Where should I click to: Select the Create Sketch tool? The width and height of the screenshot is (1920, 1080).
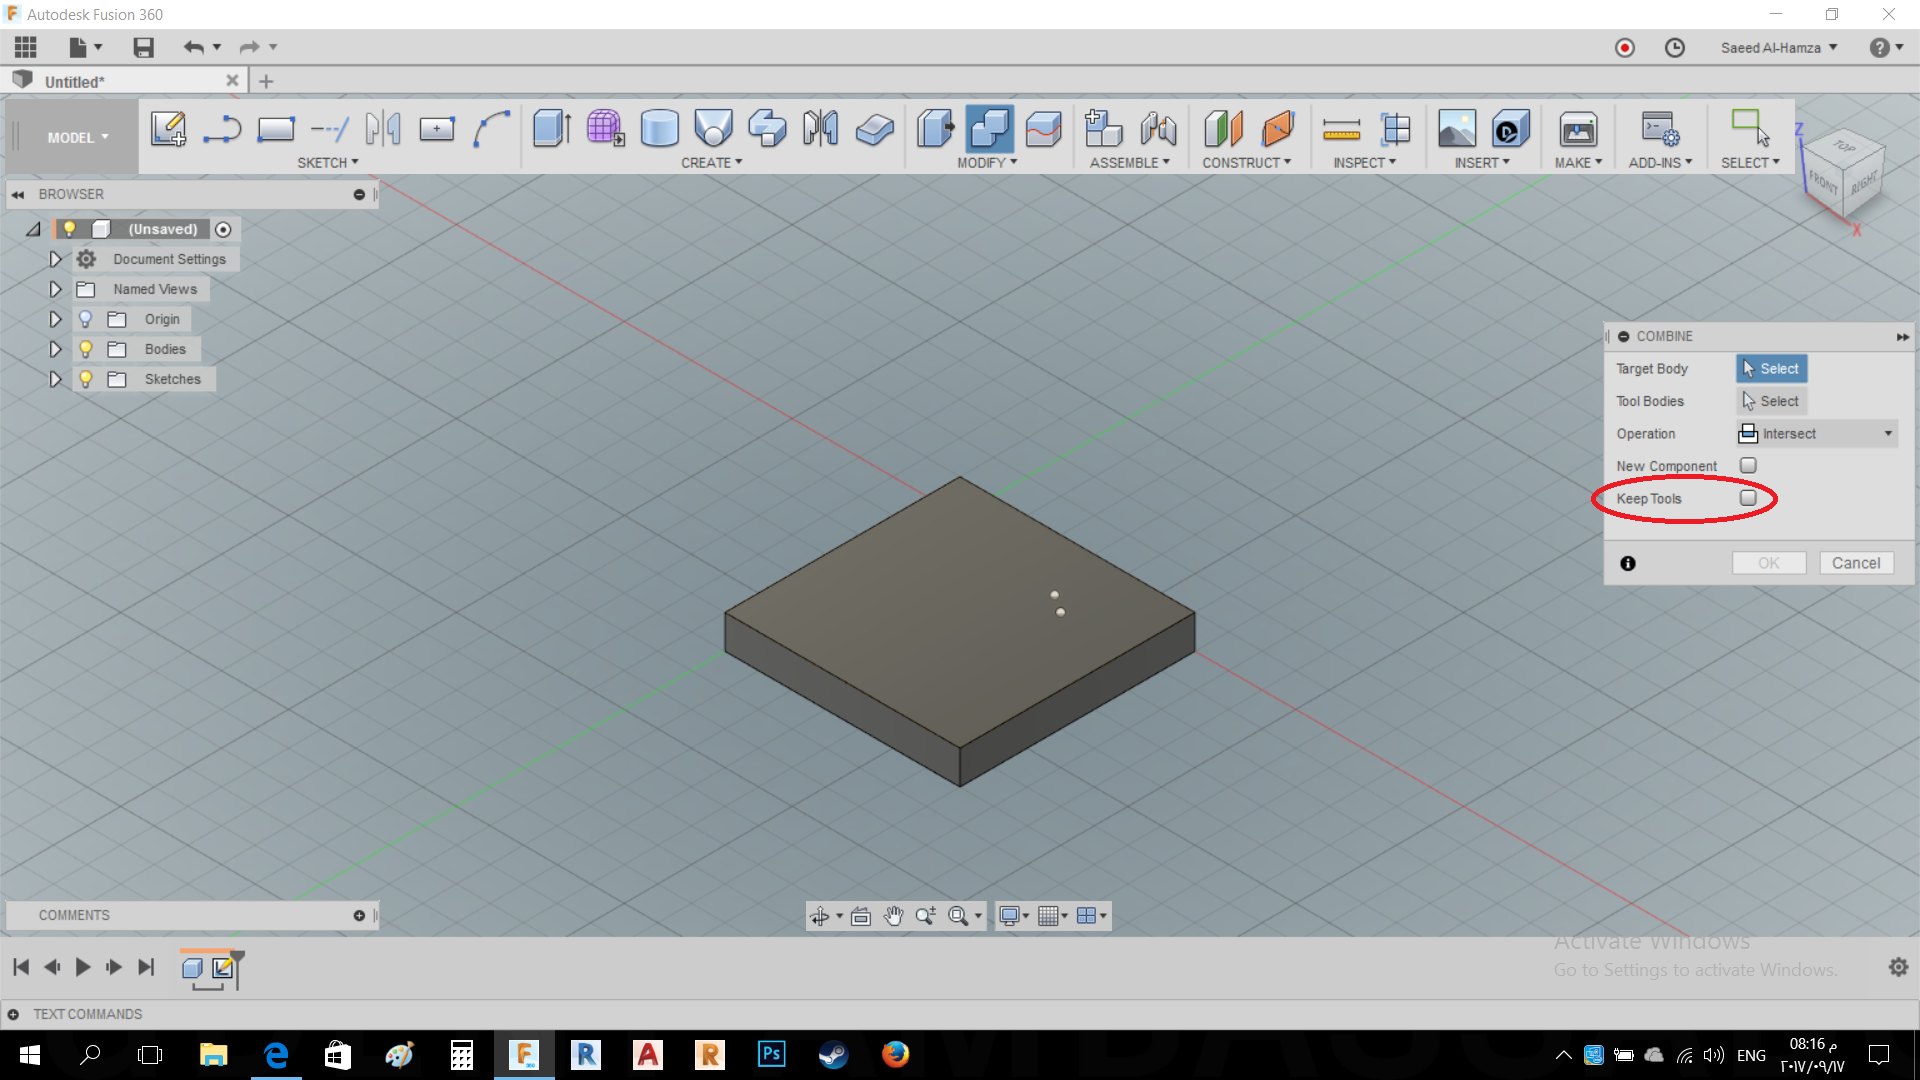[168, 128]
